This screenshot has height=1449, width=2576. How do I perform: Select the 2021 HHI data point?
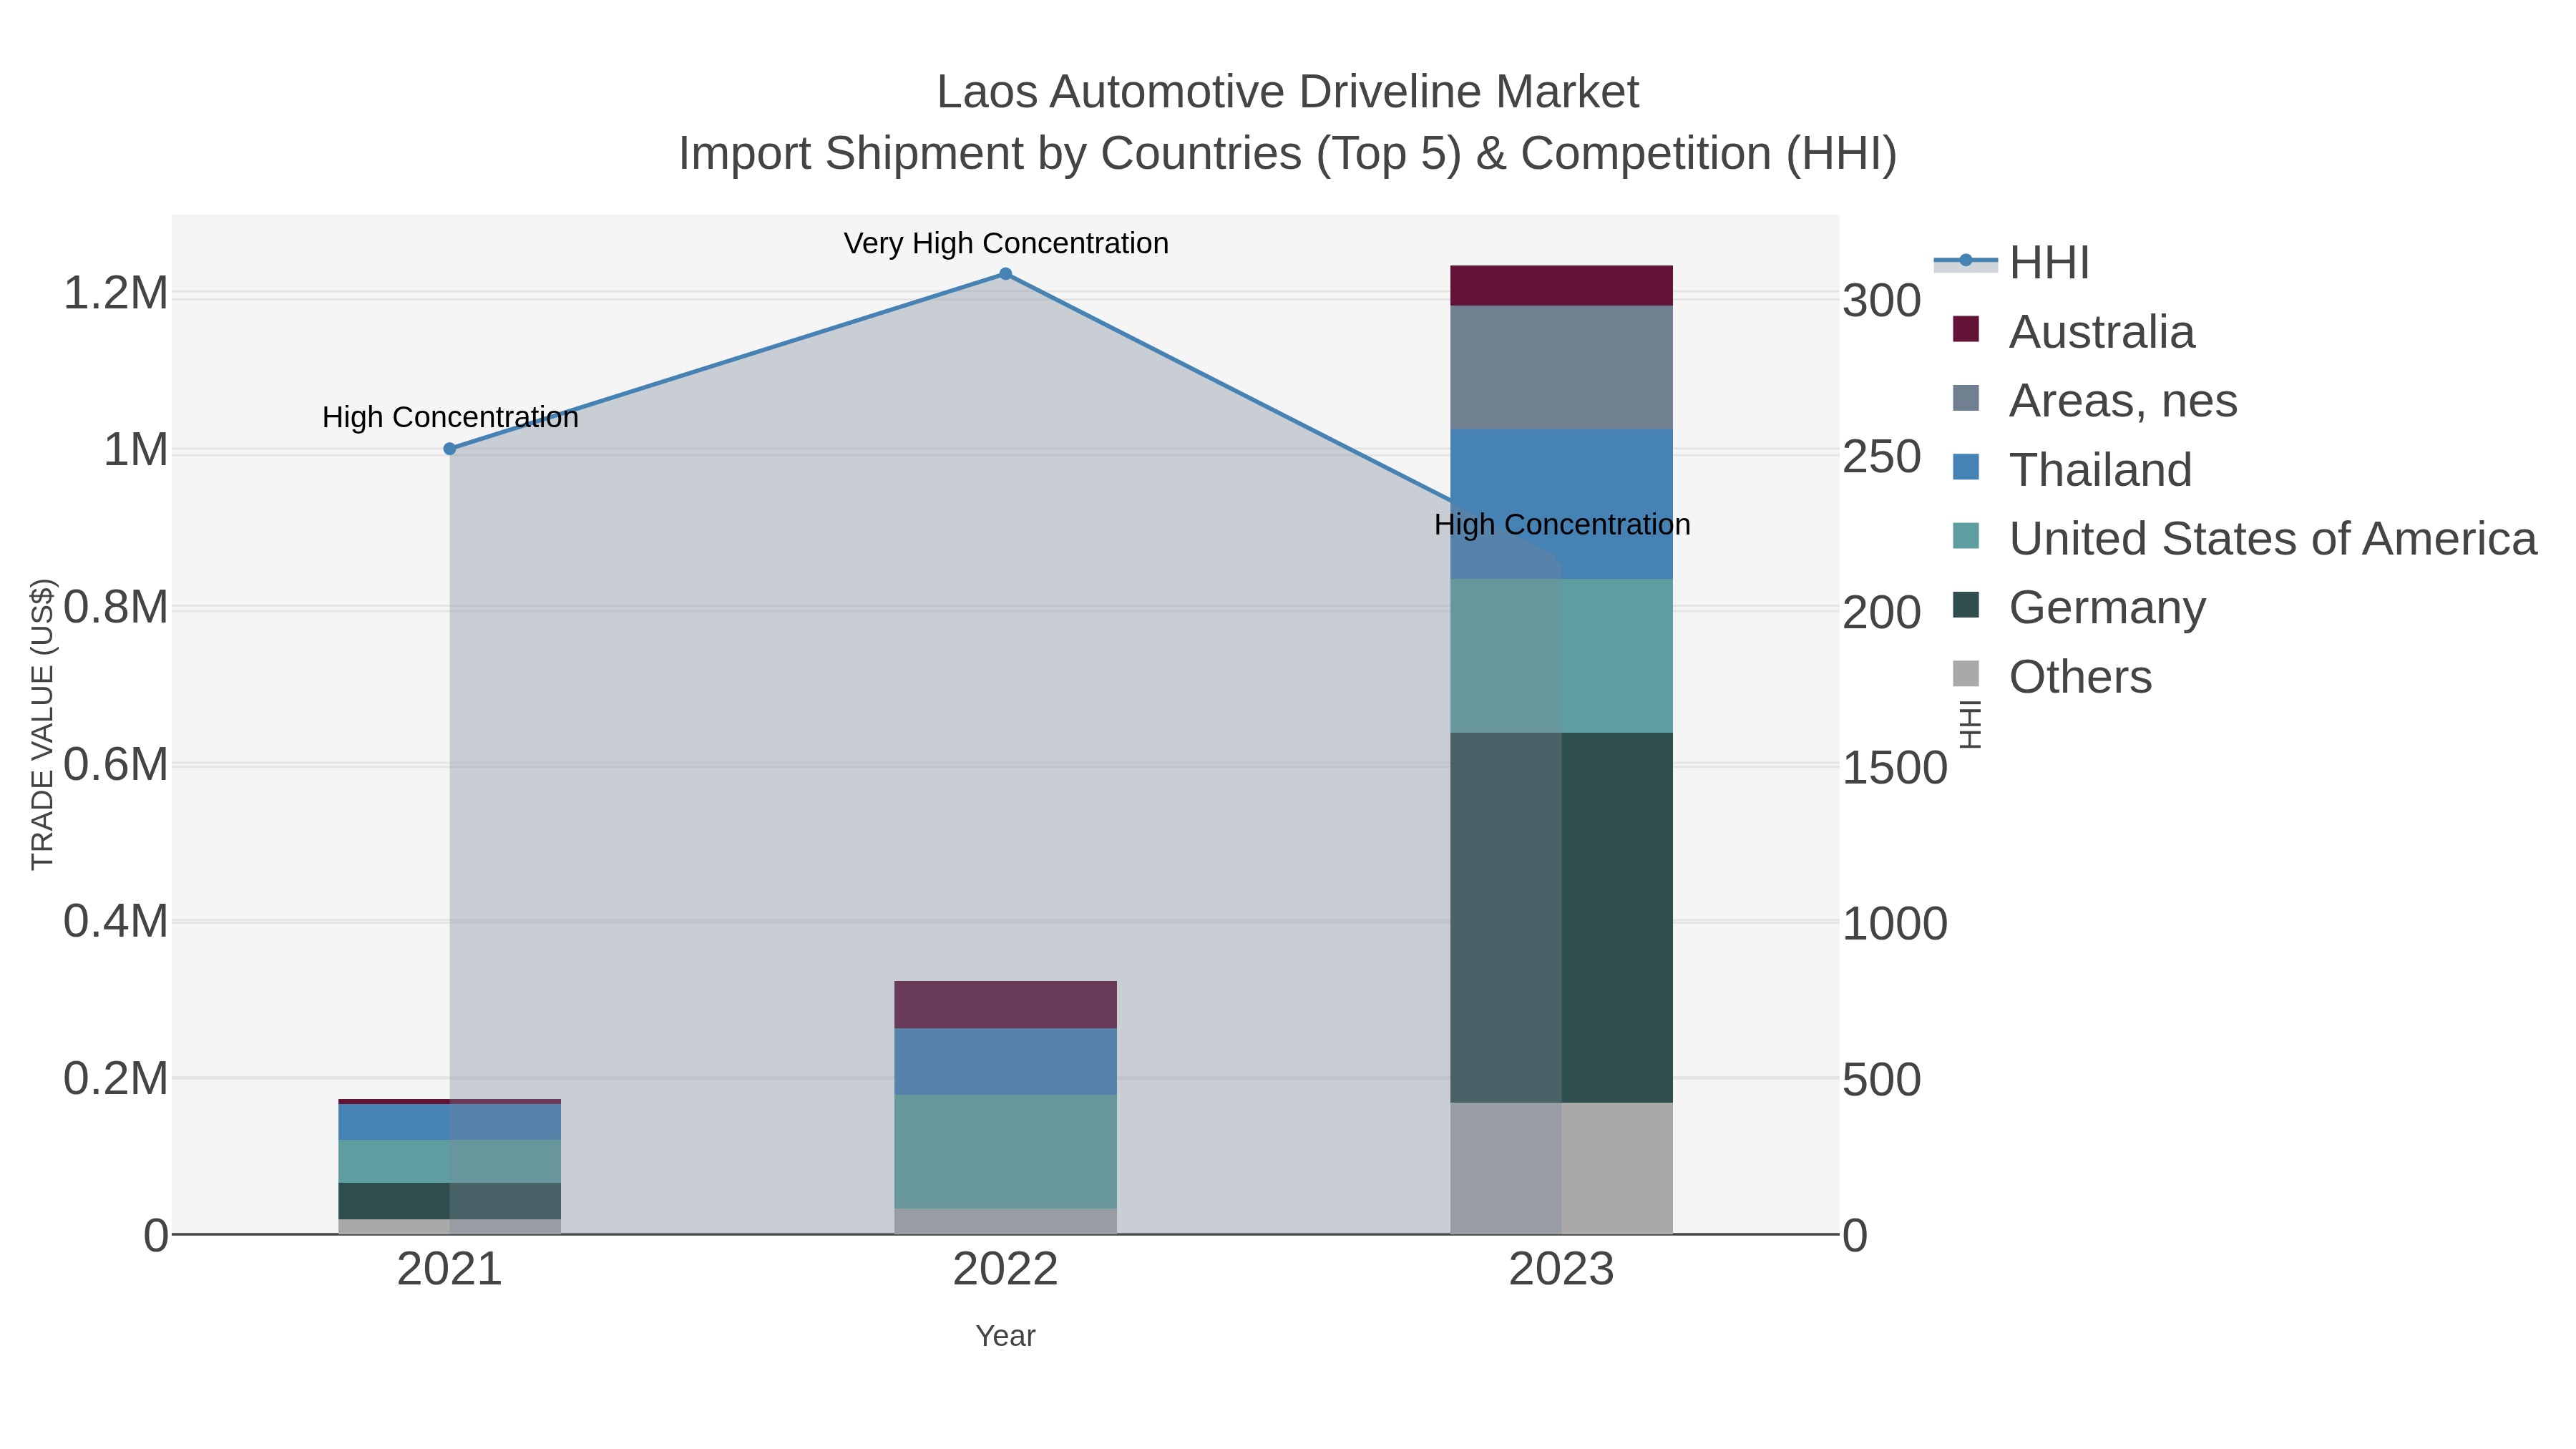pos(450,449)
